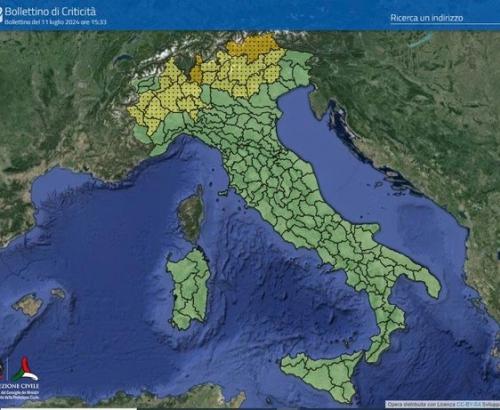
Task: Select the Salento heel zone of Puglia
Action: (x=430, y=280)
